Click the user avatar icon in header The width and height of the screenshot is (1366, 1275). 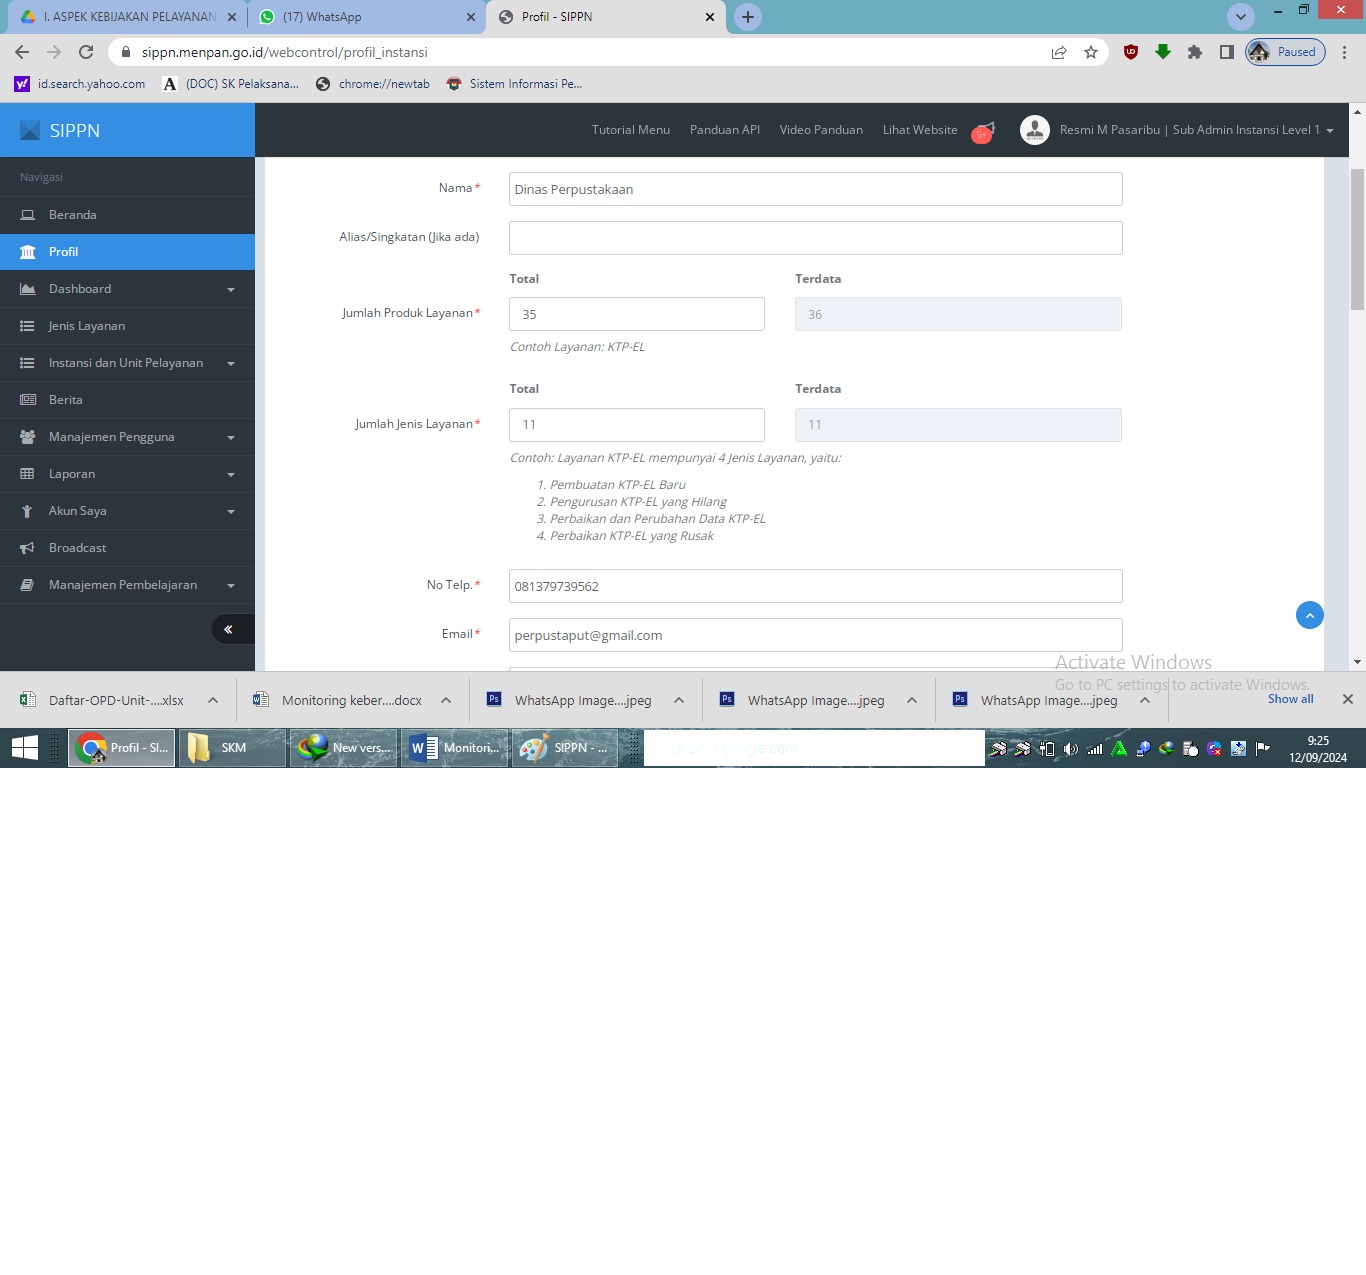pyautogui.click(x=1034, y=130)
